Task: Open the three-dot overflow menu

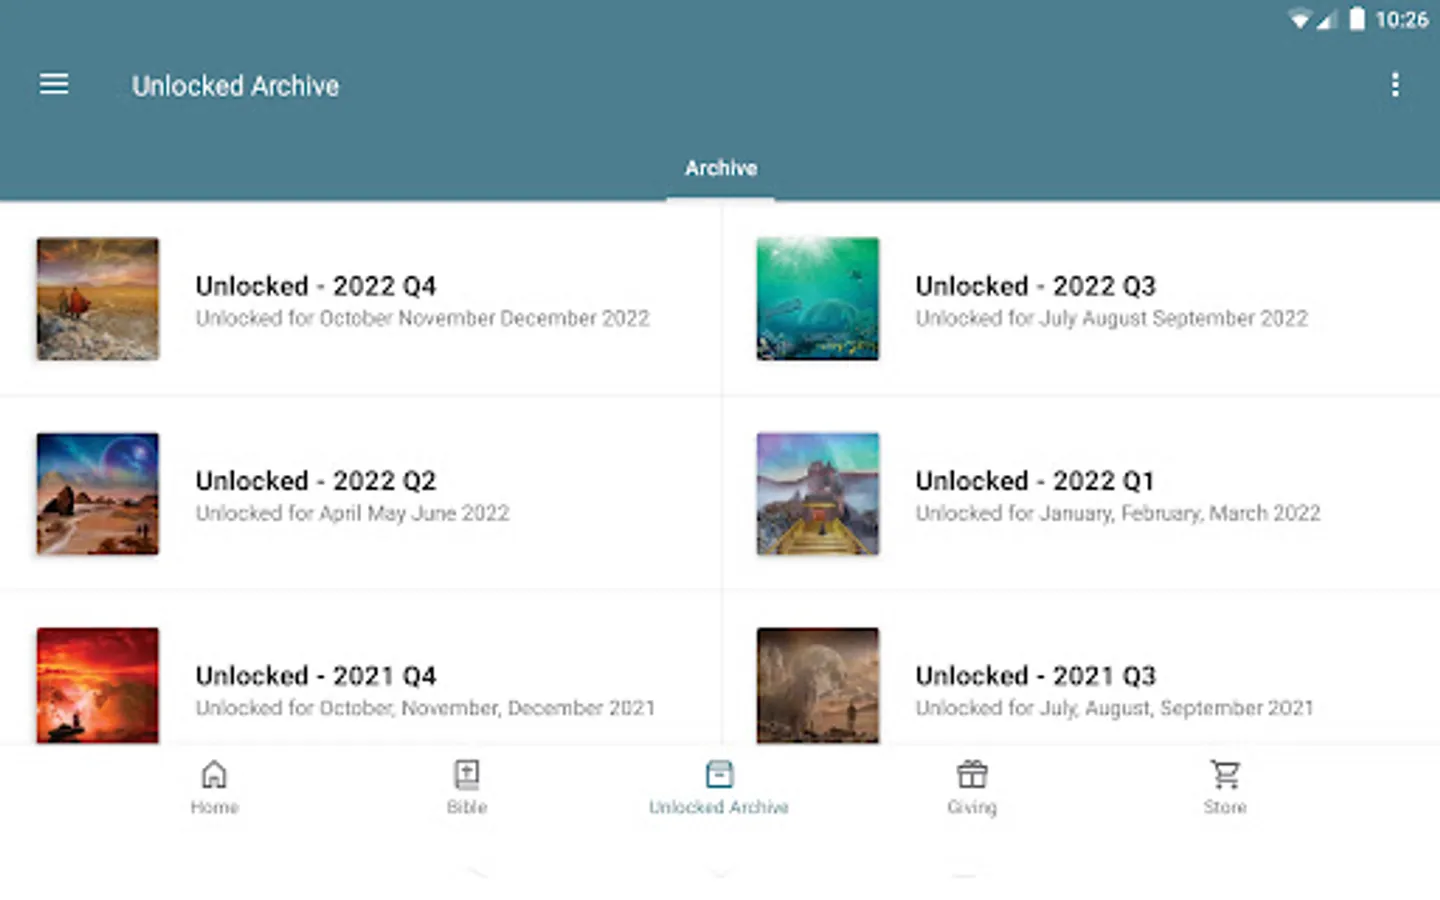Action: (1395, 85)
